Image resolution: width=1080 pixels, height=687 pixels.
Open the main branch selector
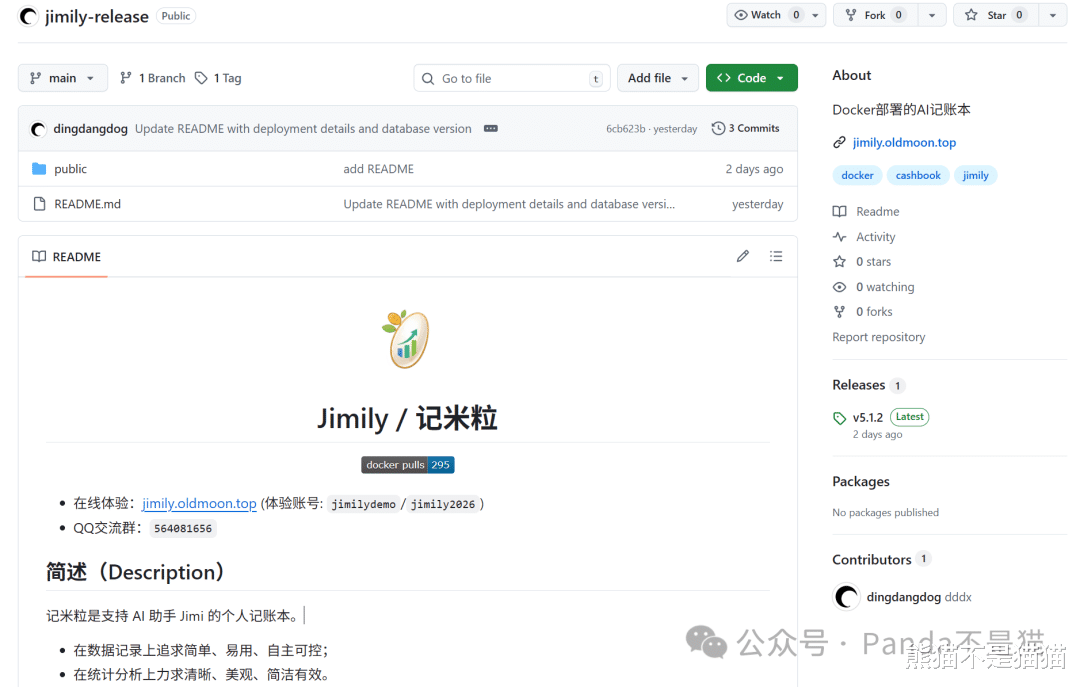(63, 78)
